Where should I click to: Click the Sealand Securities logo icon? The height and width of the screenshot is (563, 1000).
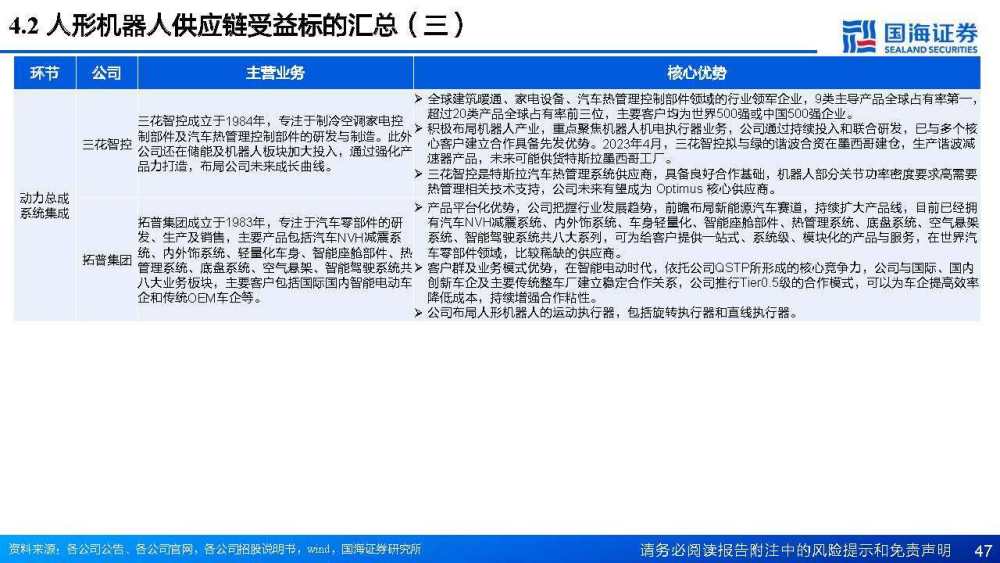(x=859, y=36)
